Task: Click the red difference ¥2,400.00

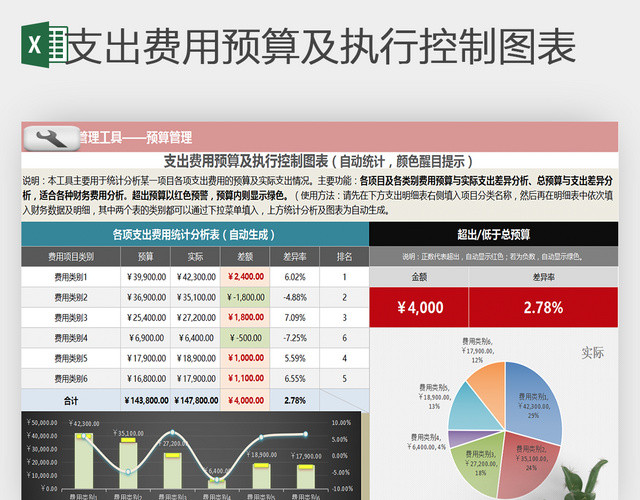Action: 246,277
